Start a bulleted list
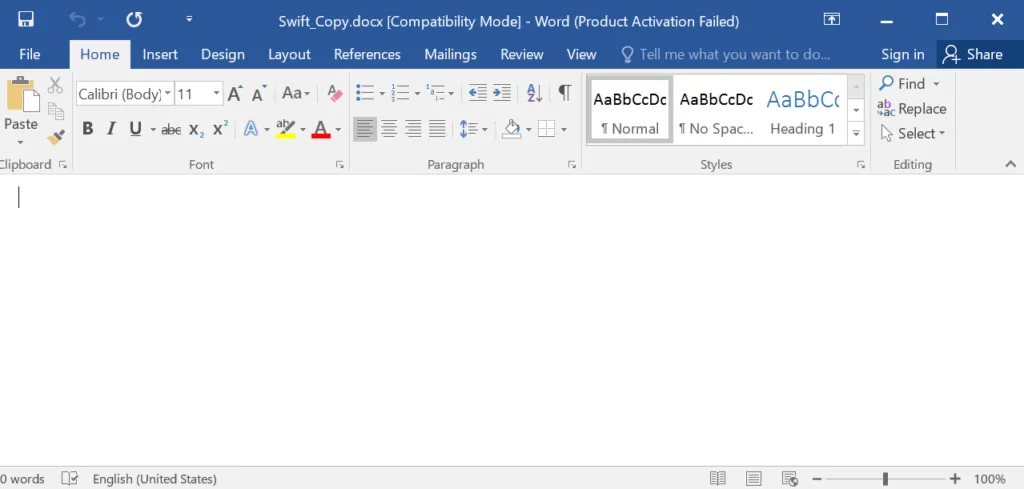 click(x=364, y=93)
